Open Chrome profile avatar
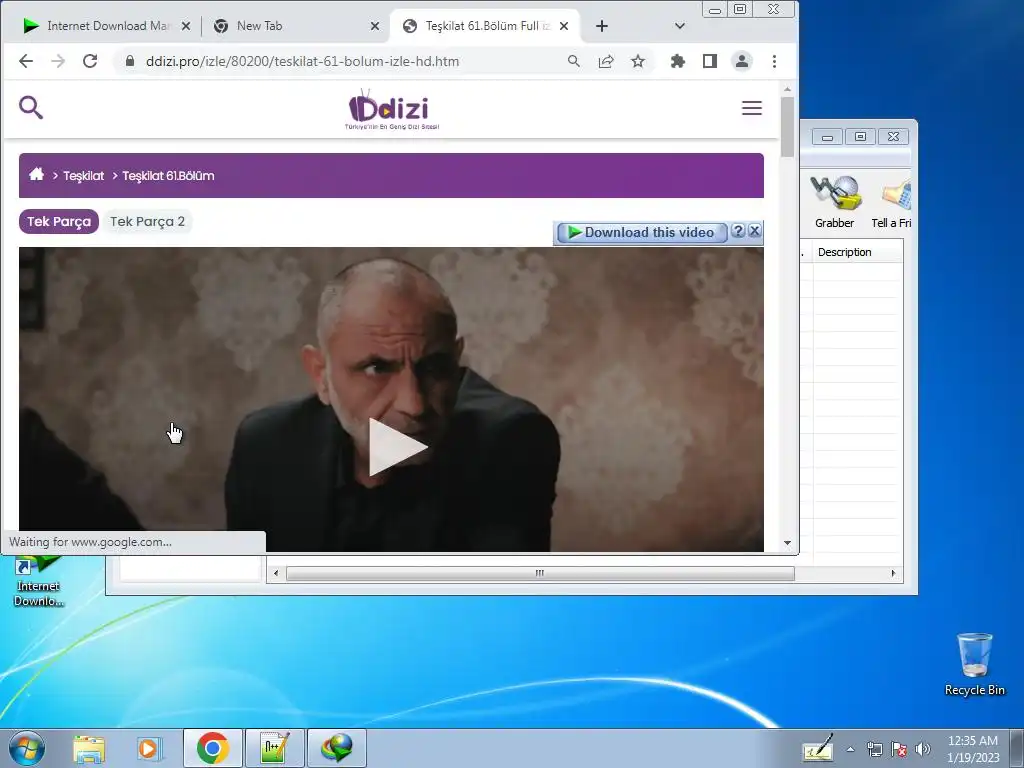 [742, 61]
